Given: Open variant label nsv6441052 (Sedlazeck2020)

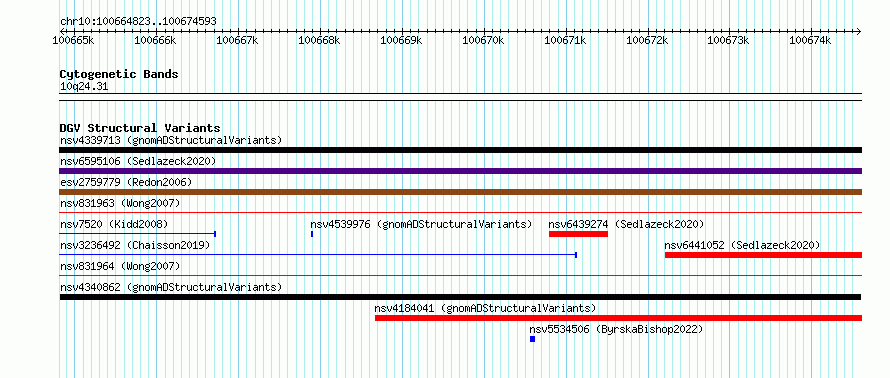Looking at the screenshot, I should (742, 245).
